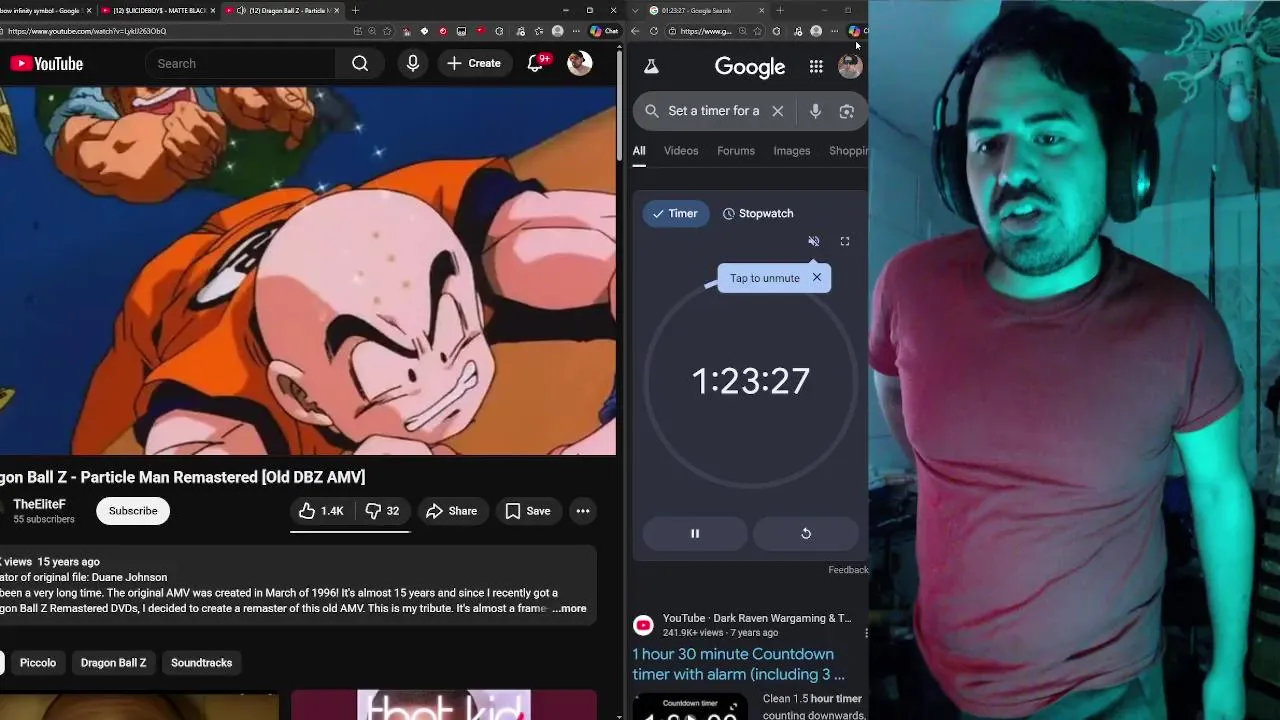Viewport: 1280px width, 720px height.
Task: Clear the Google search box text
Action: (777, 111)
